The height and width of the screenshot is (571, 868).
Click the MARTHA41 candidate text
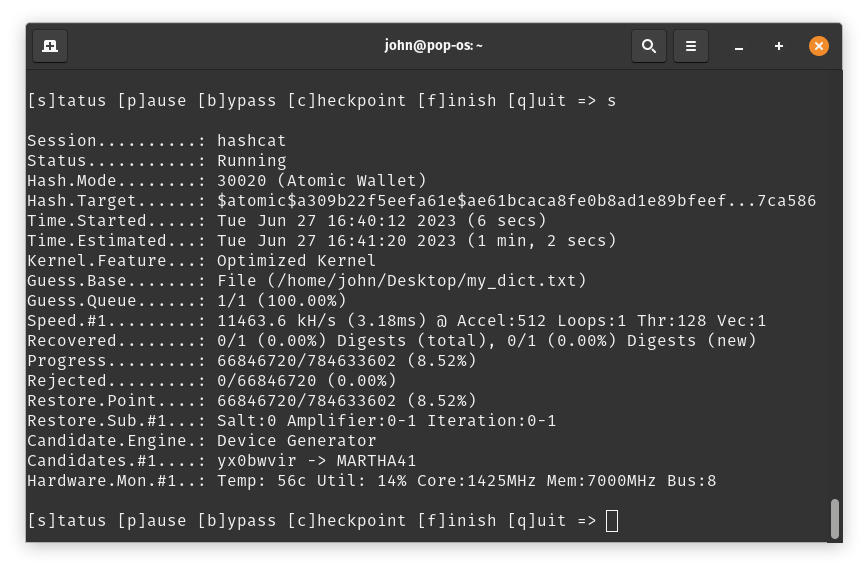coord(377,461)
